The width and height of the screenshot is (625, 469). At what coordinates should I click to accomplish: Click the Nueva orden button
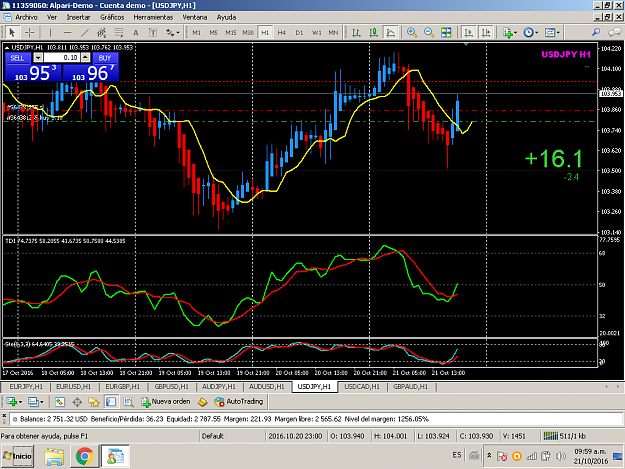[x=165, y=402]
